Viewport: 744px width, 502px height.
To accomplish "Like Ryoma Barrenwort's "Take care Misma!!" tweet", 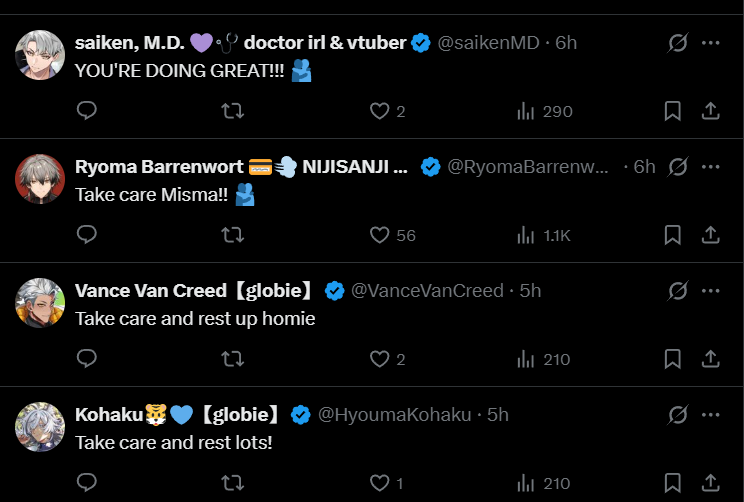I will pos(379,235).
